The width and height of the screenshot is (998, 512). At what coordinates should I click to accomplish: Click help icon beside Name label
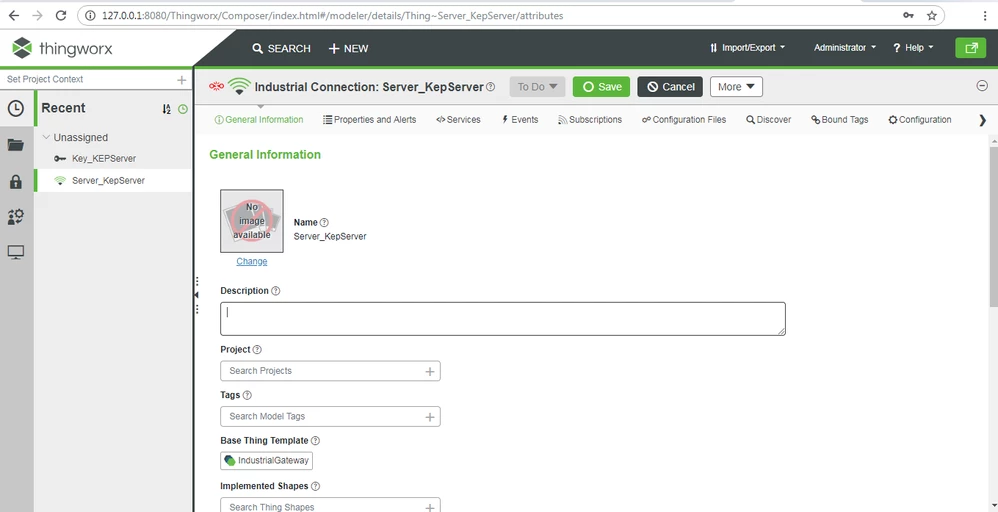pyautogui.click(x=324, y=222)
